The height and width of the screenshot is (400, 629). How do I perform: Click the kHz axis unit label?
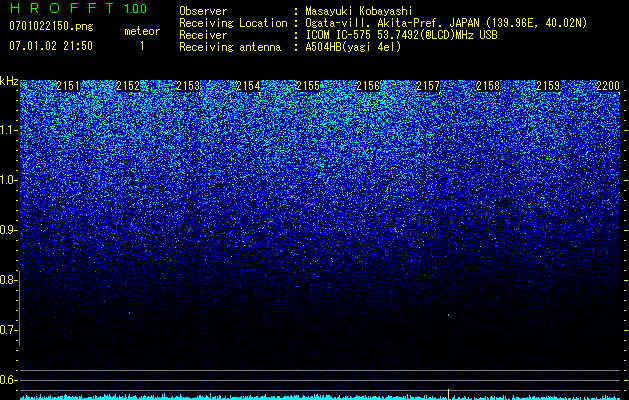(x=9, y=81)
